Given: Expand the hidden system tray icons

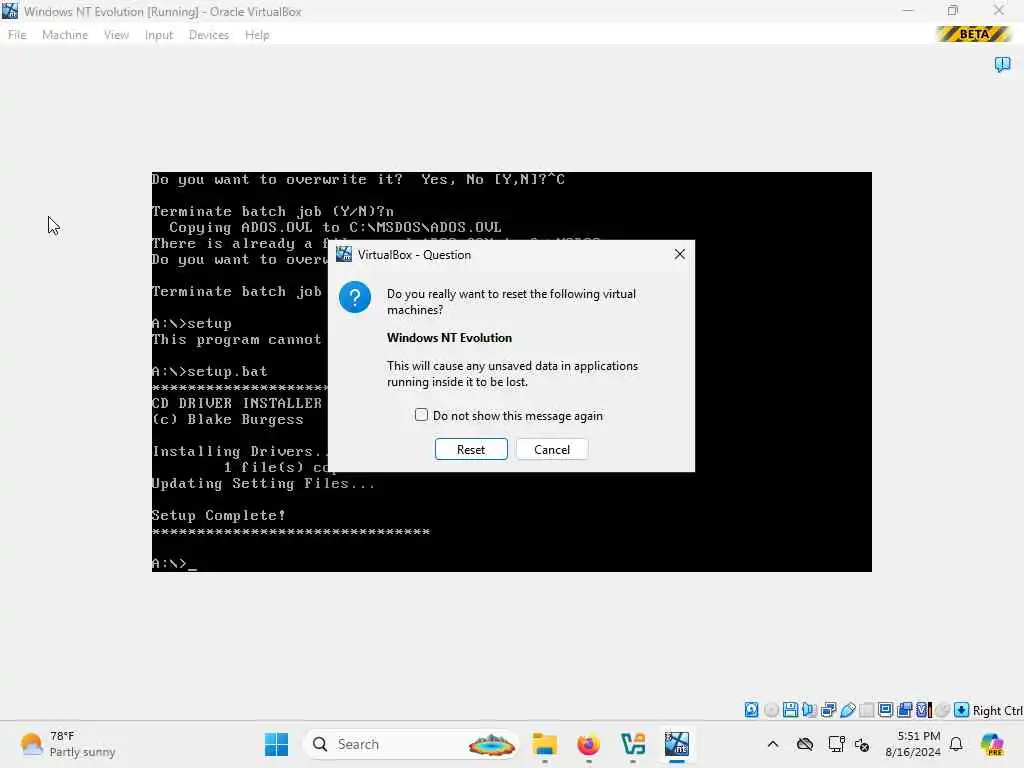Looking at the screenshot, I should pyautogui.click(x=773, y=744).
